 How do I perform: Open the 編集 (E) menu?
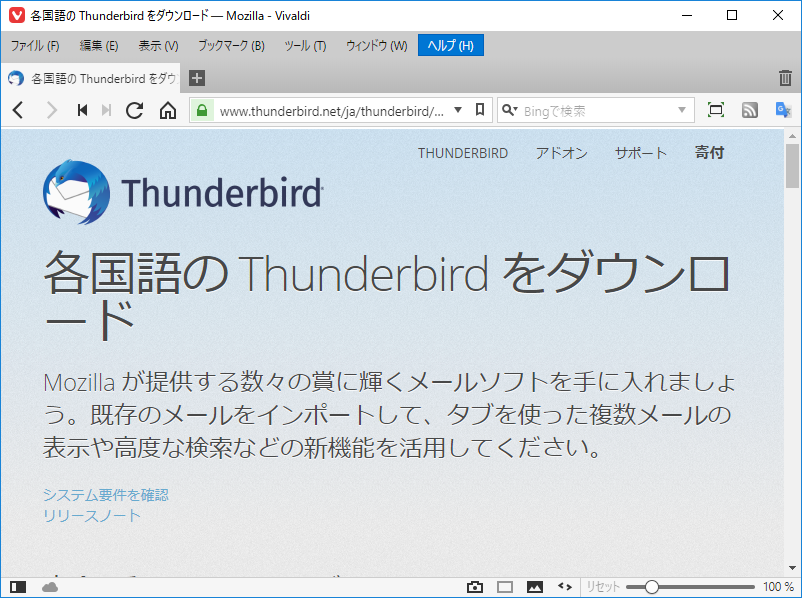coord(99,46)
